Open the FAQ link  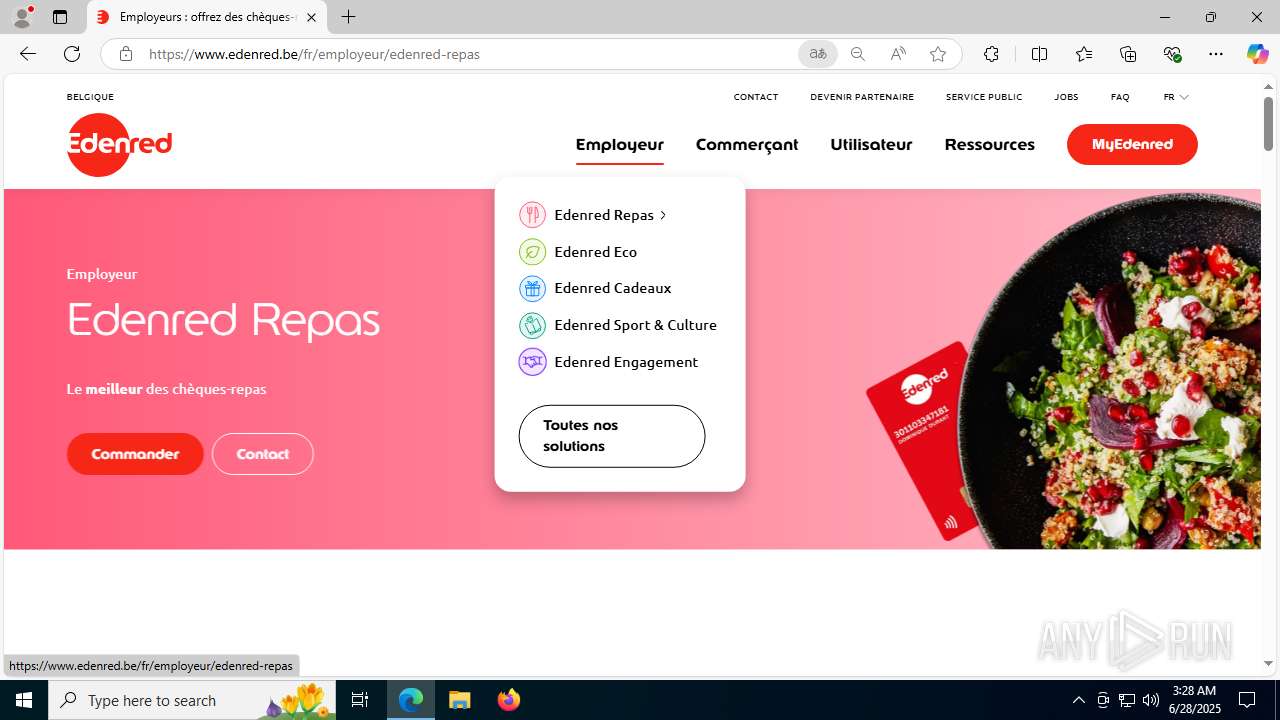1120,97
